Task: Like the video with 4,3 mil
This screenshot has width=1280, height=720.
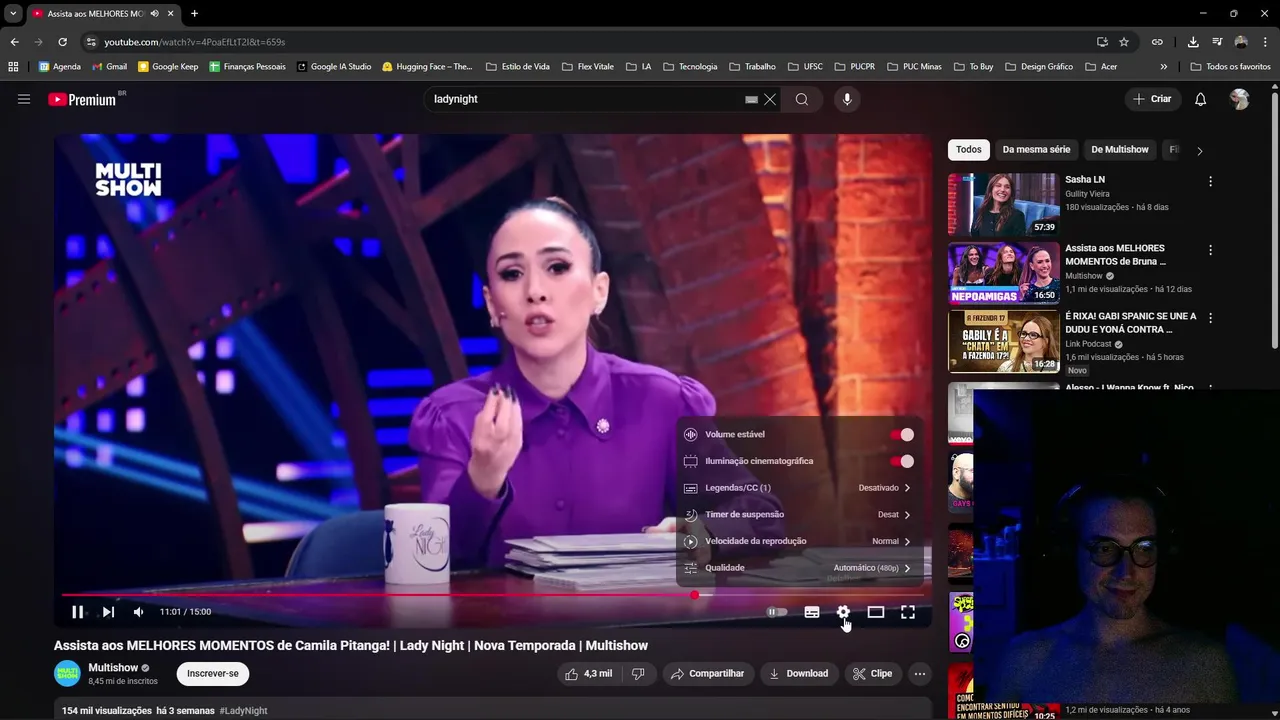Action: (x=588, y=674)
